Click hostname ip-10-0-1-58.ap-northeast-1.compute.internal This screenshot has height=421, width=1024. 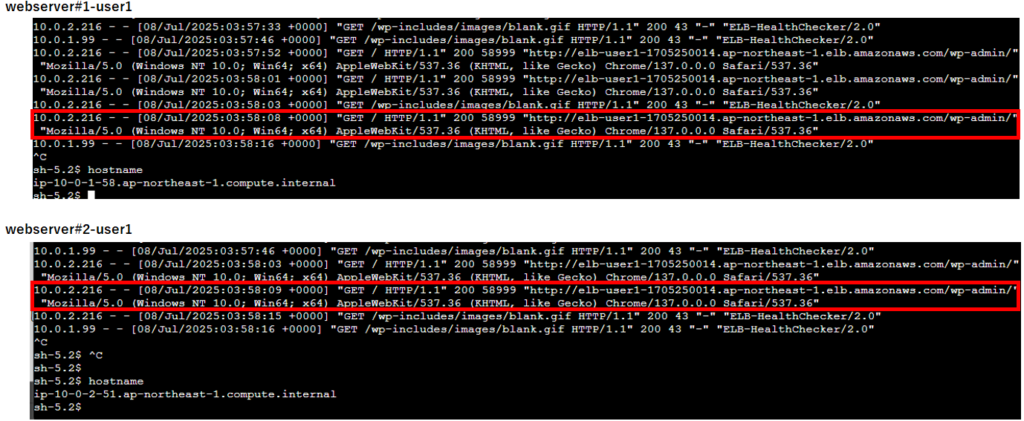click(184, 183)
